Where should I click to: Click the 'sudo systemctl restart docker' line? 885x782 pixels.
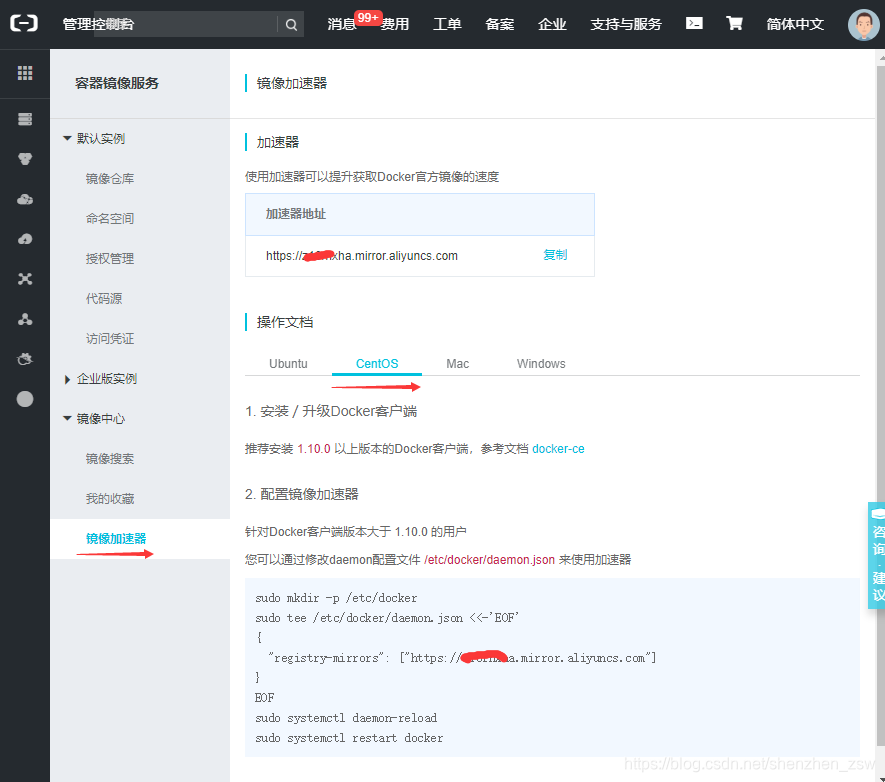click(x=349, y=738)
